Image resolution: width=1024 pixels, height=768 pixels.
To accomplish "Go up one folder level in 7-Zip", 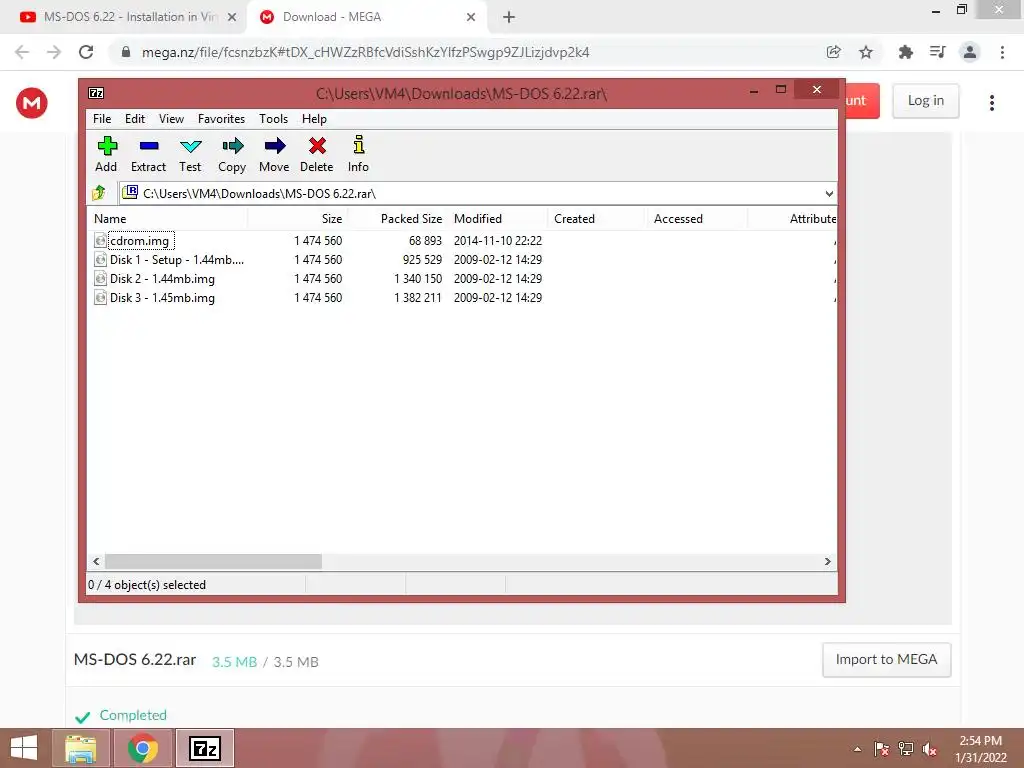I will click(x=99, y=193).
